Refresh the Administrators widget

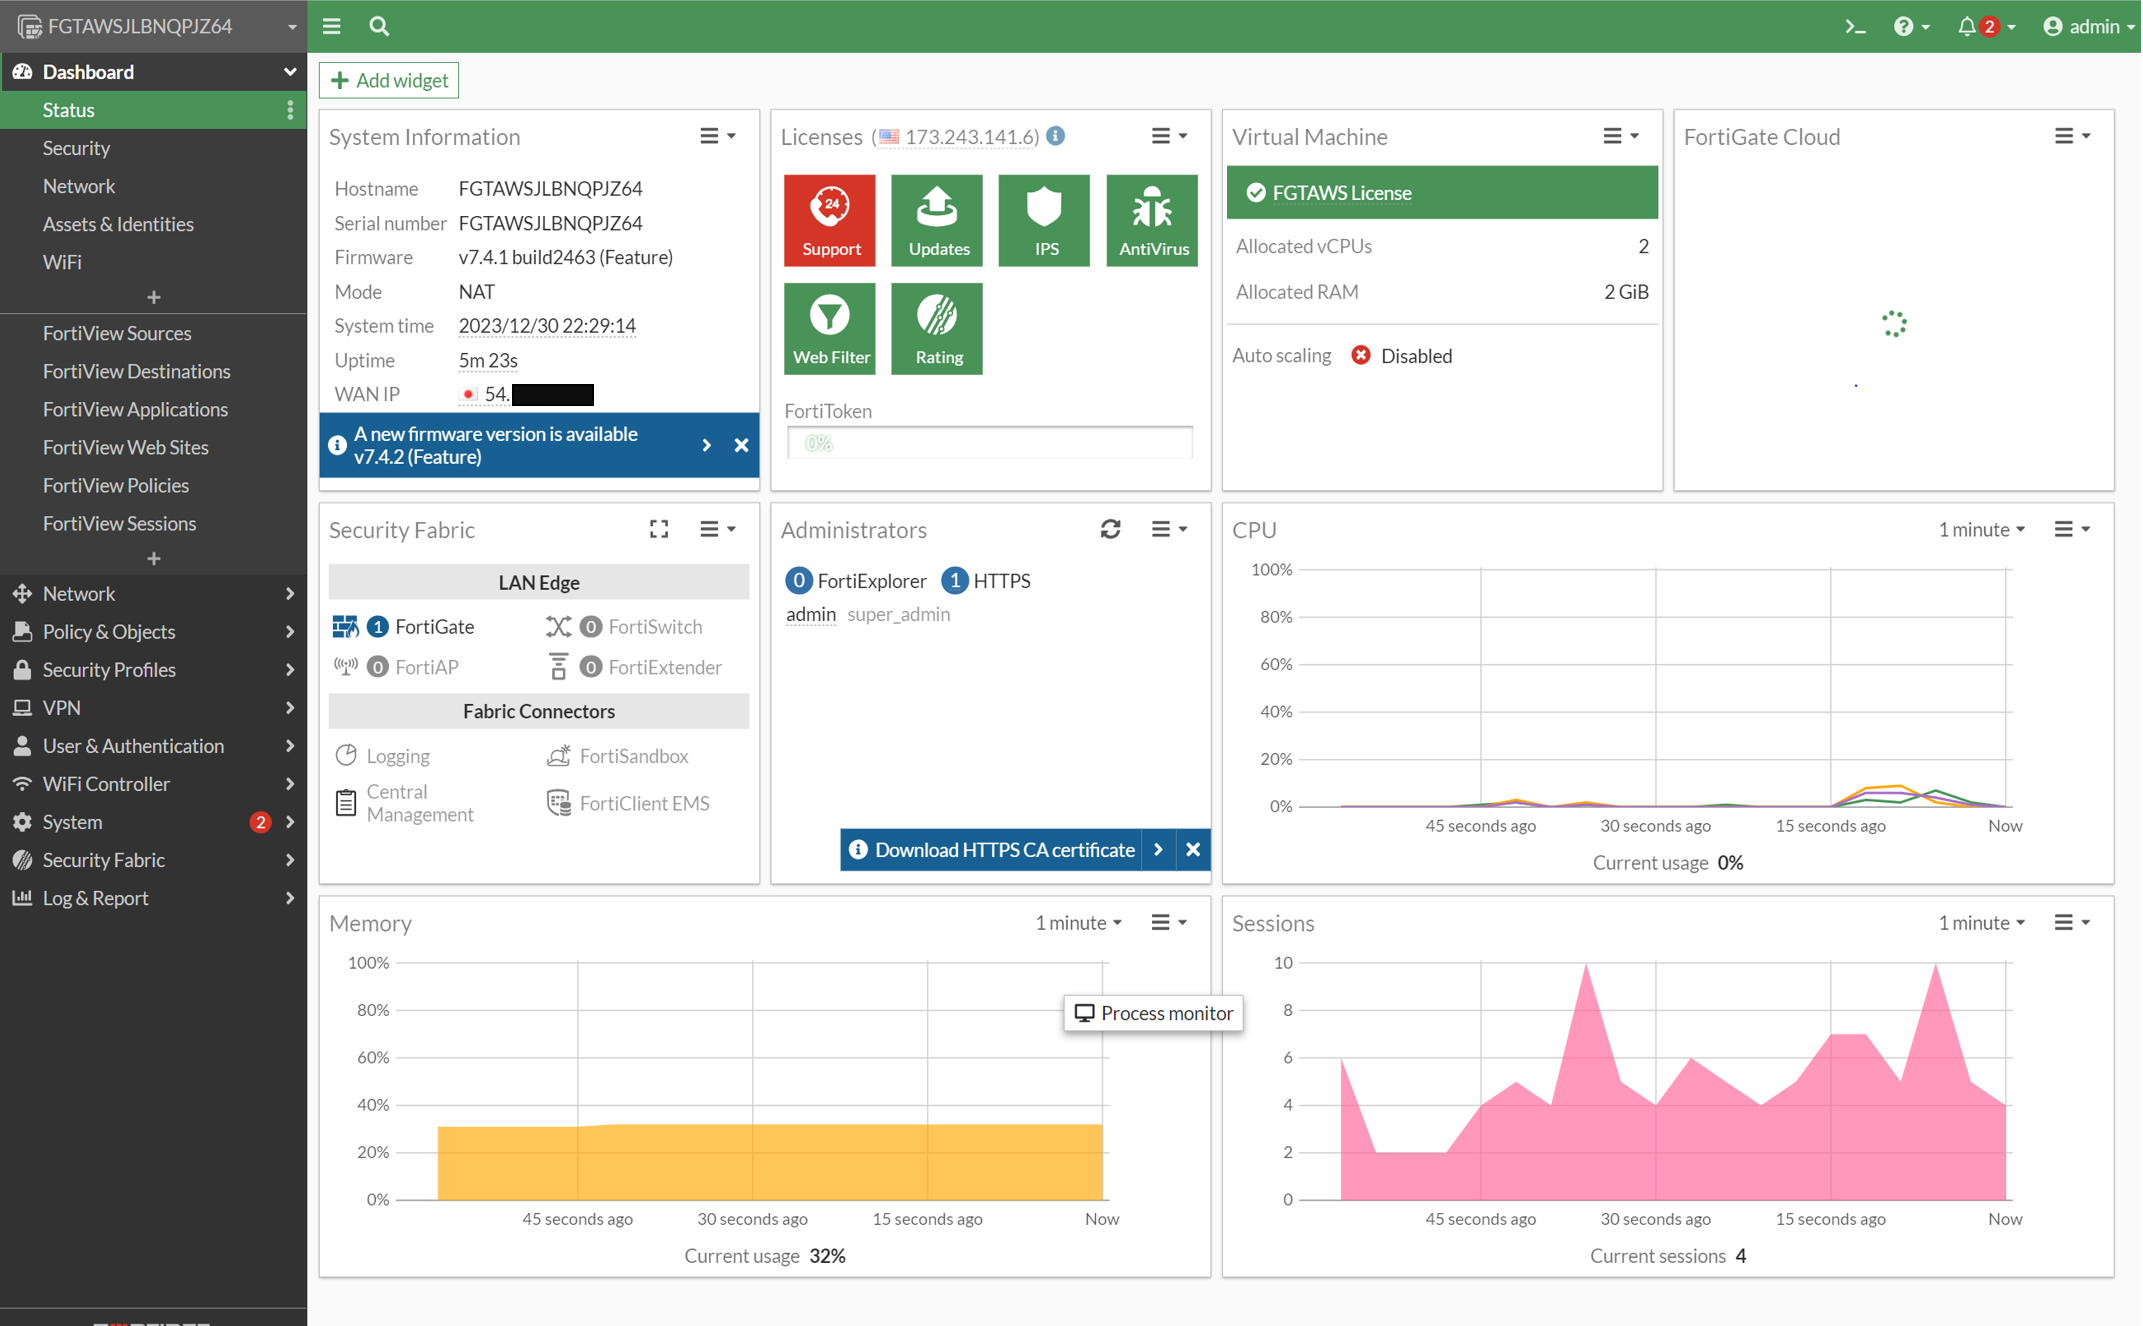pos(1110,529)
